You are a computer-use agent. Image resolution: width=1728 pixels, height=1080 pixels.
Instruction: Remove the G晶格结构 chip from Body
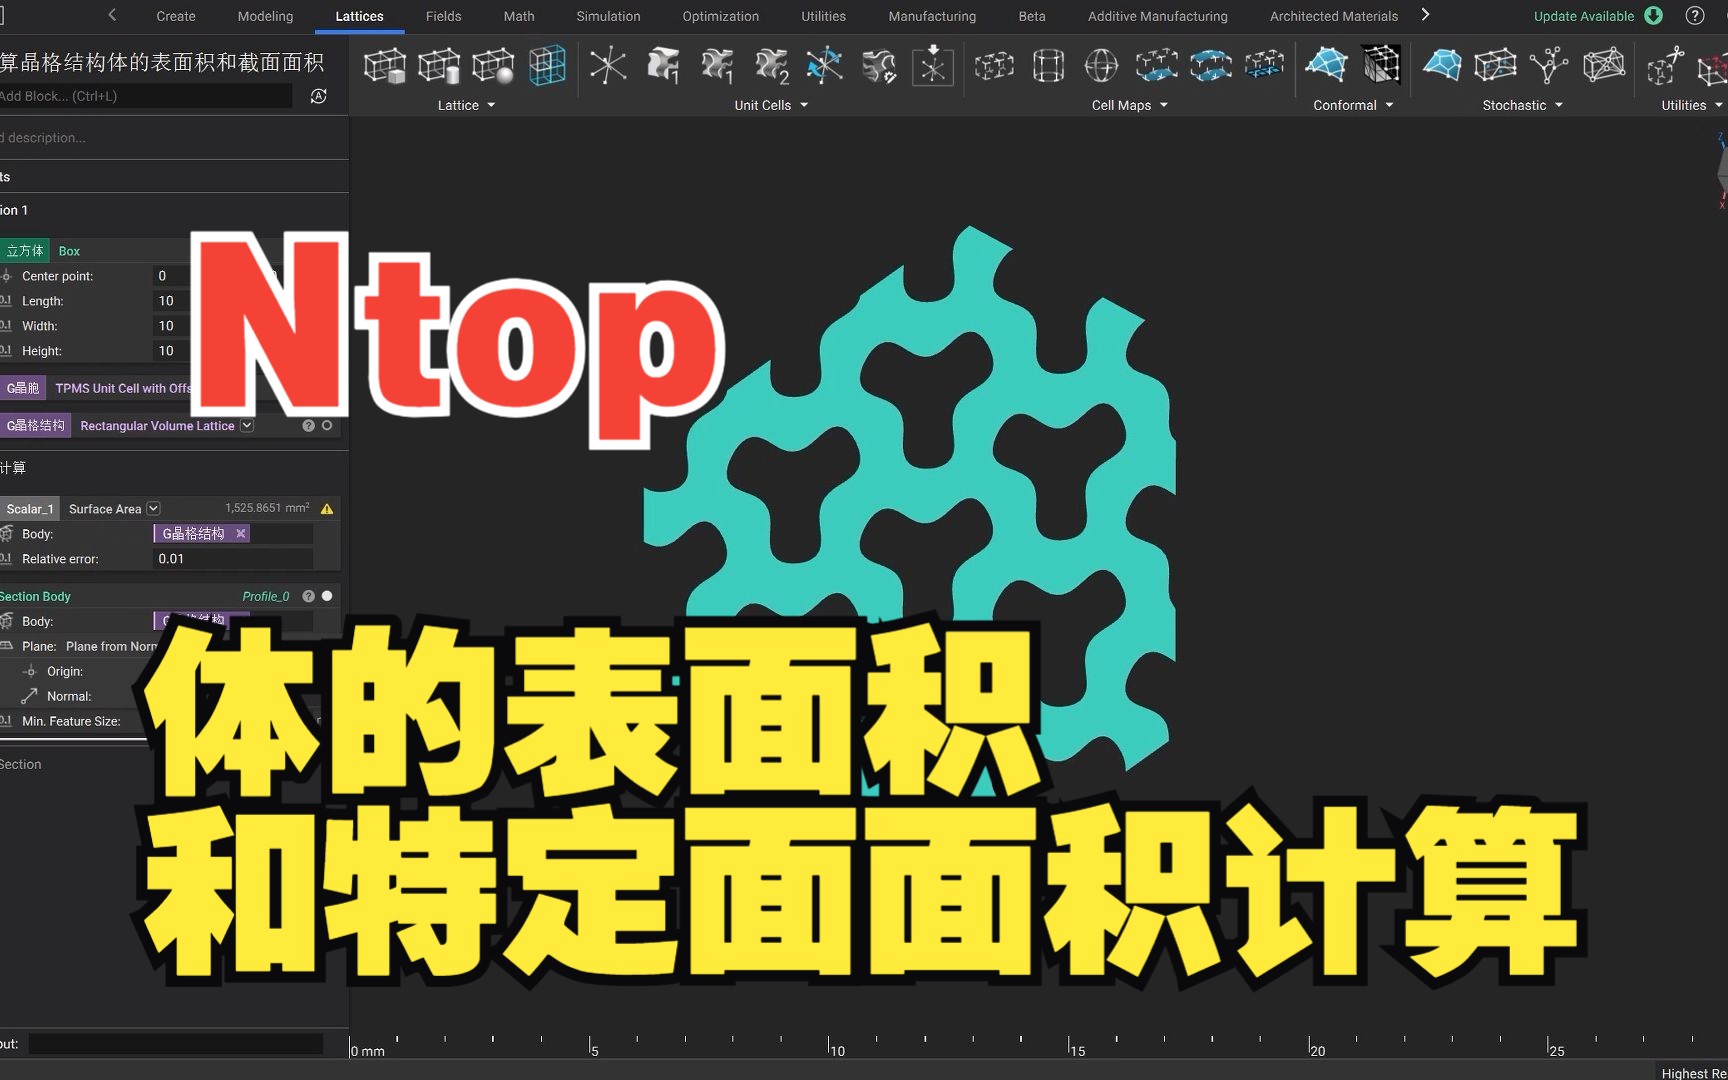pyautogui.click(x=241, y=534)
